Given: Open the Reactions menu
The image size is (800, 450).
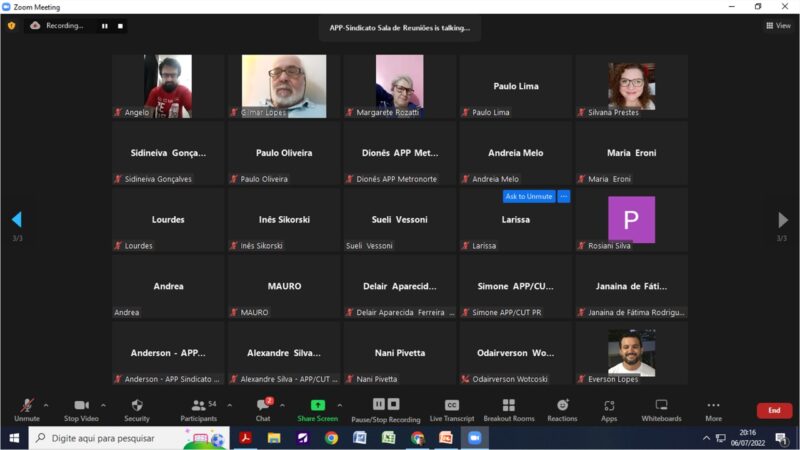Looking at the screenshot, I should pyautogui.click(x=562, y=408).
